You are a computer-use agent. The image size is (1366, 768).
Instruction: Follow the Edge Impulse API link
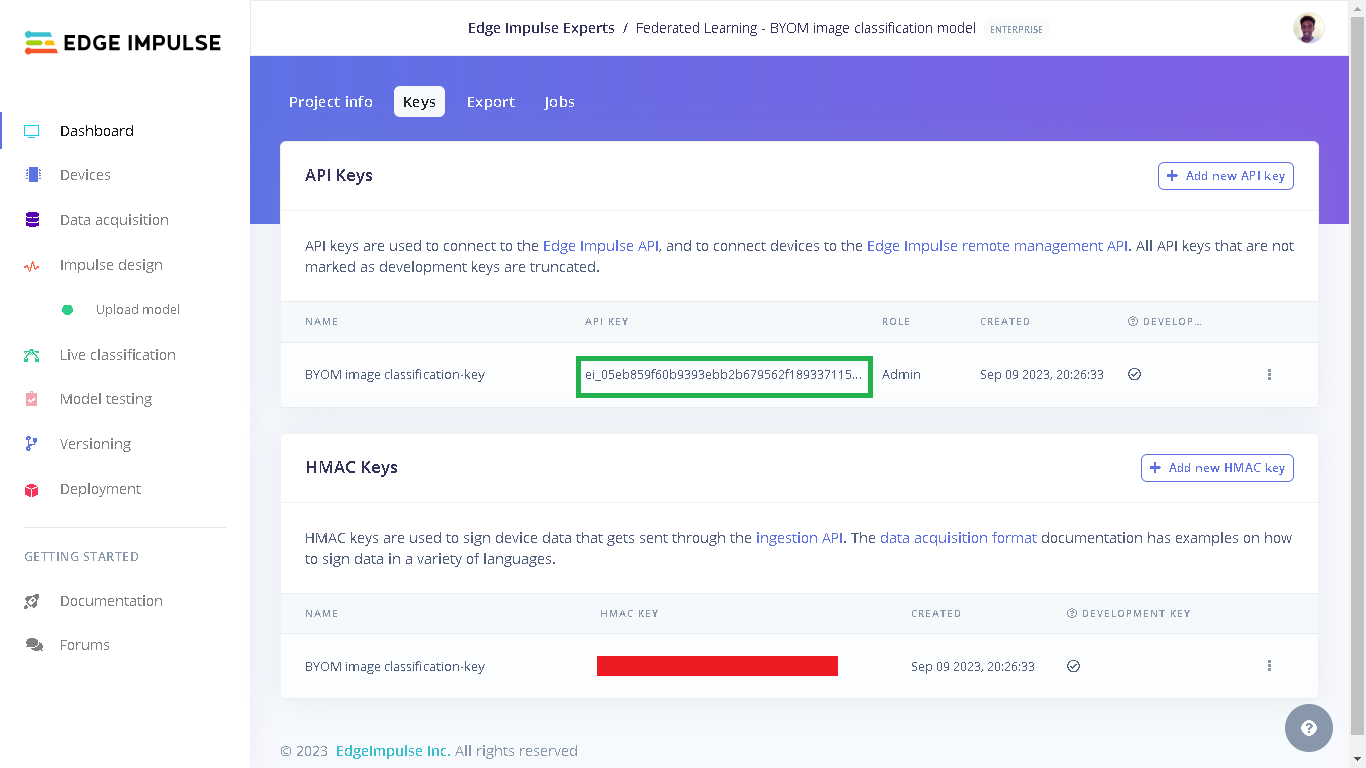[x=601, y=246]
